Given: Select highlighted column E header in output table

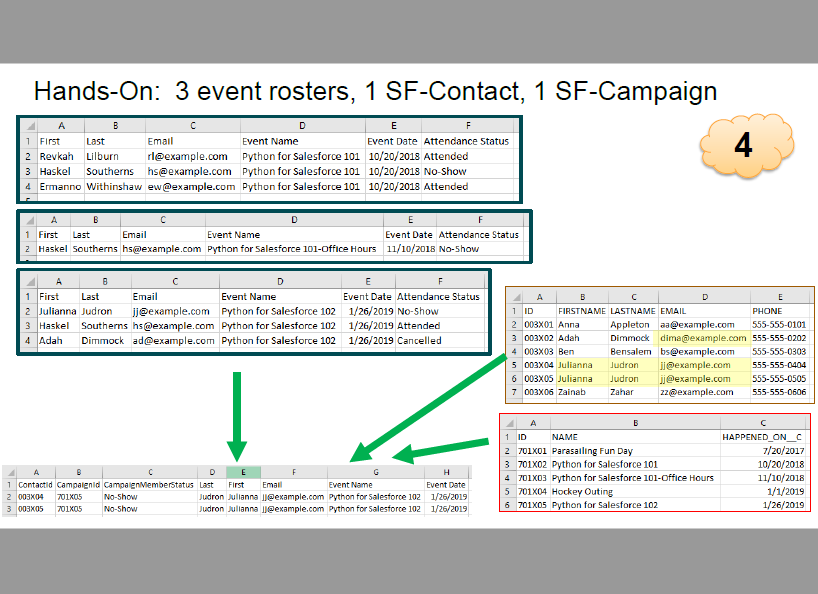Looking at the screenshot, I should 243,472.
